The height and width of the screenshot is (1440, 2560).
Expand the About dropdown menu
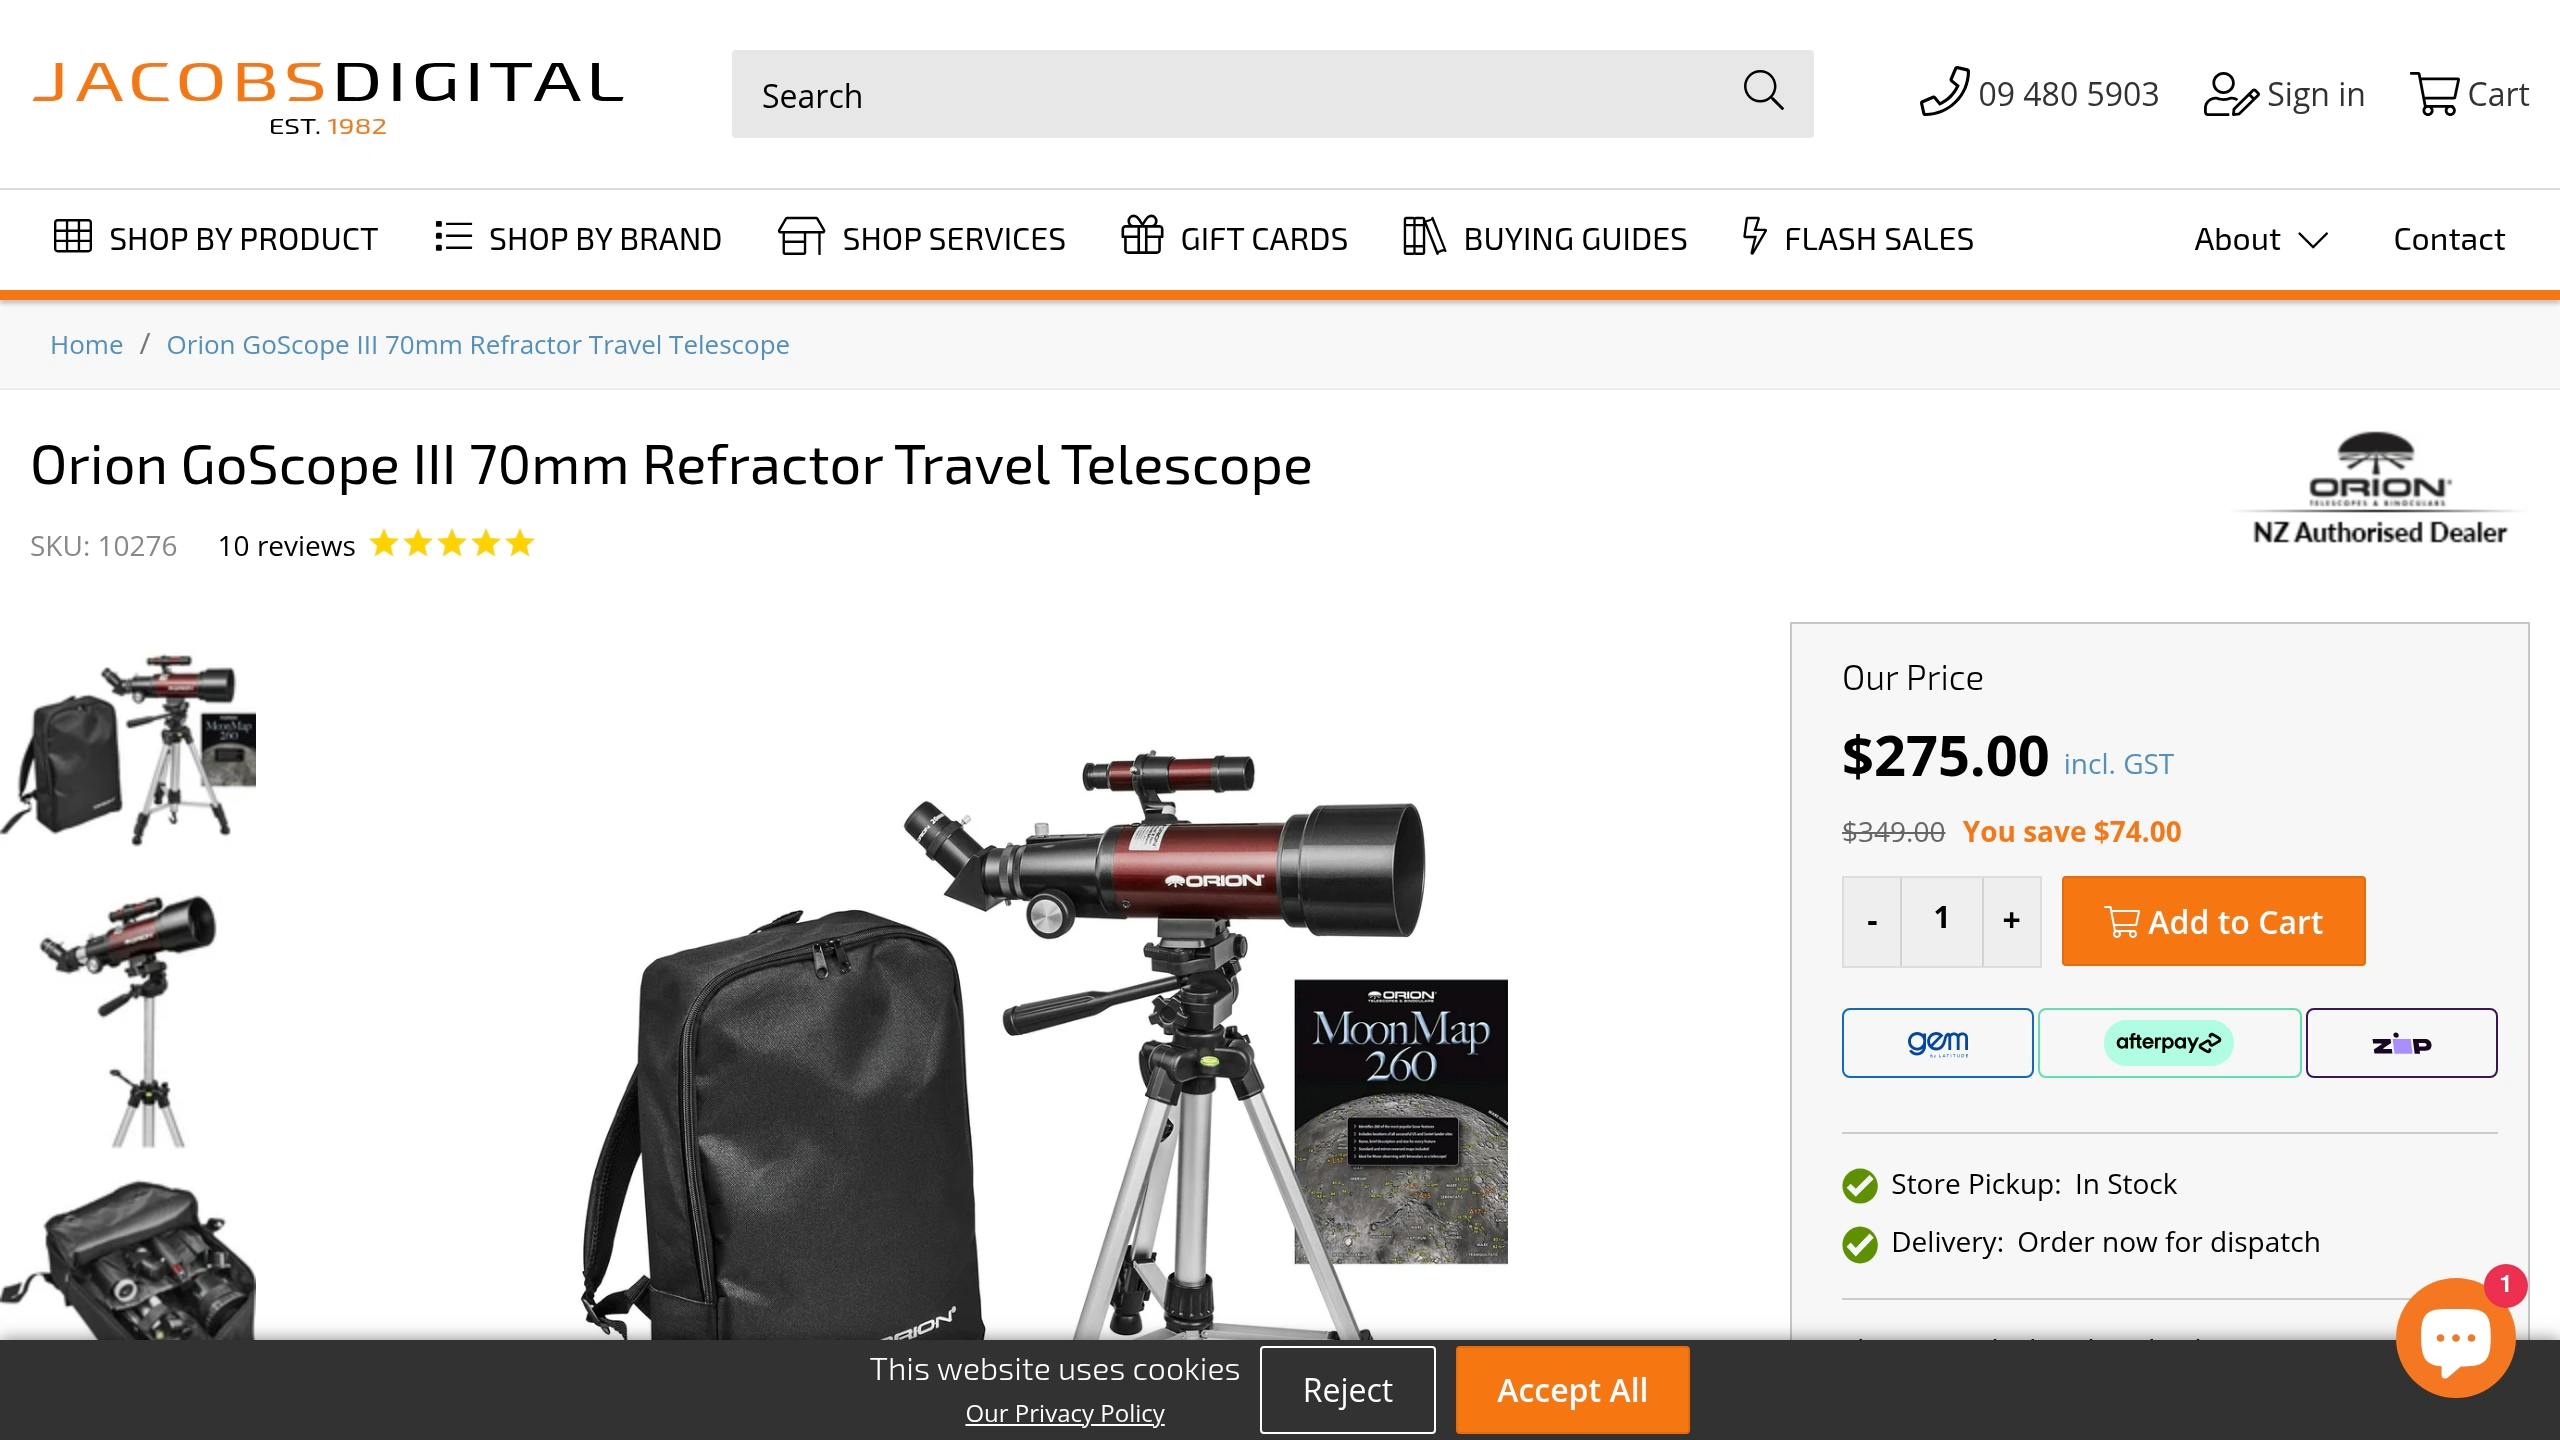coord(2260,239)
